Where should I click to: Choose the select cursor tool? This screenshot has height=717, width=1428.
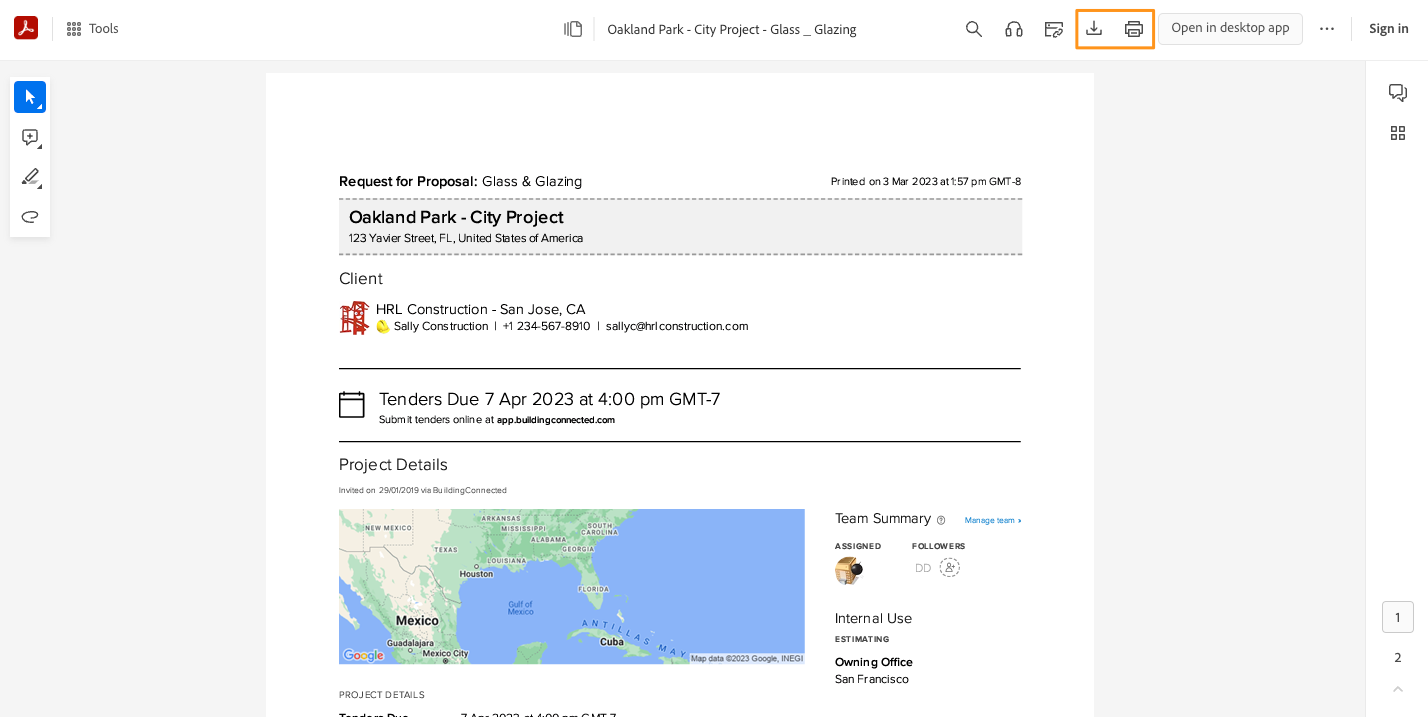pos(30,97)
